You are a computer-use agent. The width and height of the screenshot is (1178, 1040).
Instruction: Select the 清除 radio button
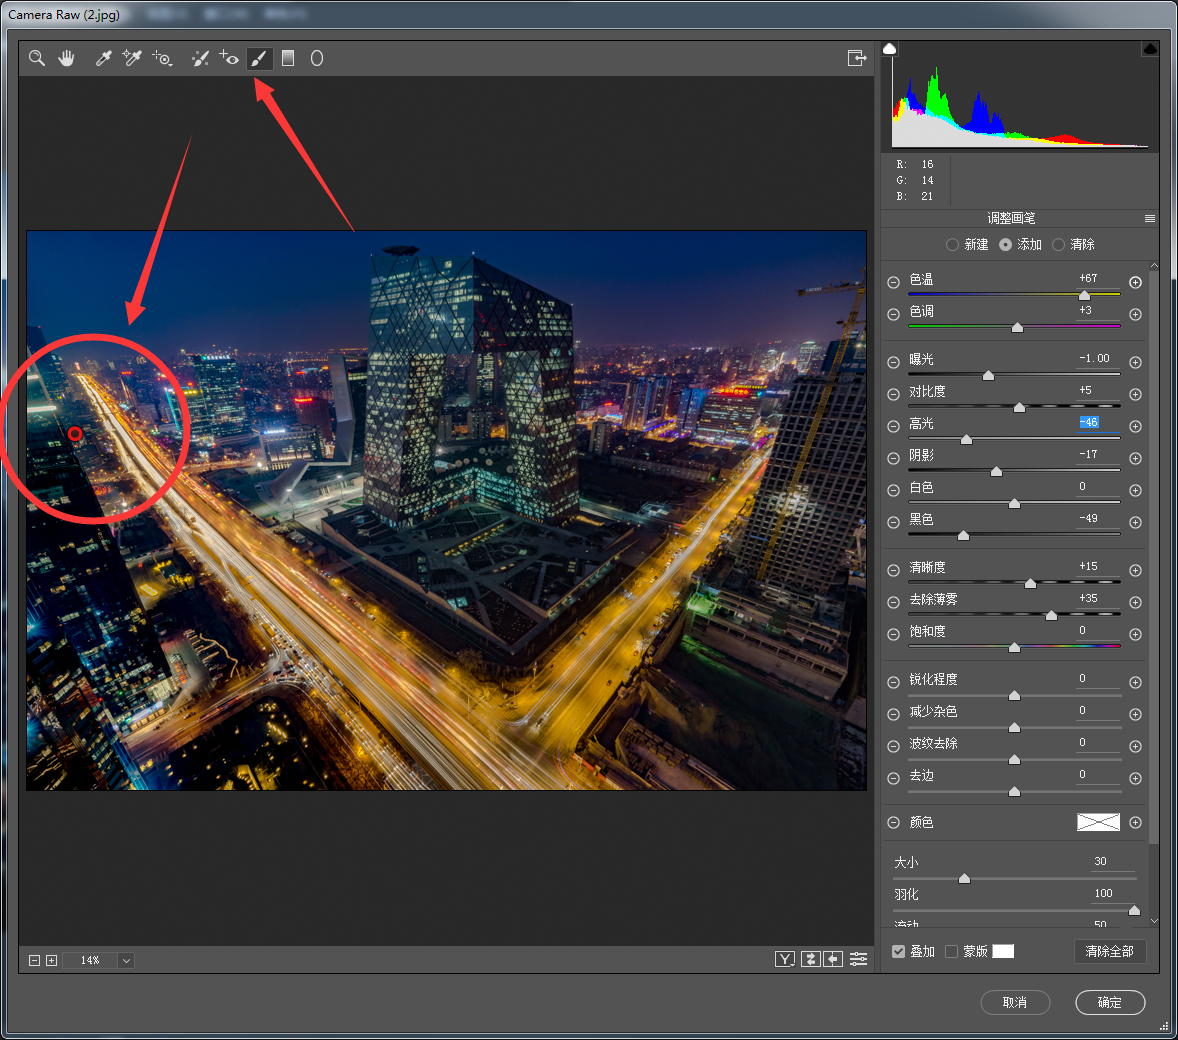[1058, 245]
